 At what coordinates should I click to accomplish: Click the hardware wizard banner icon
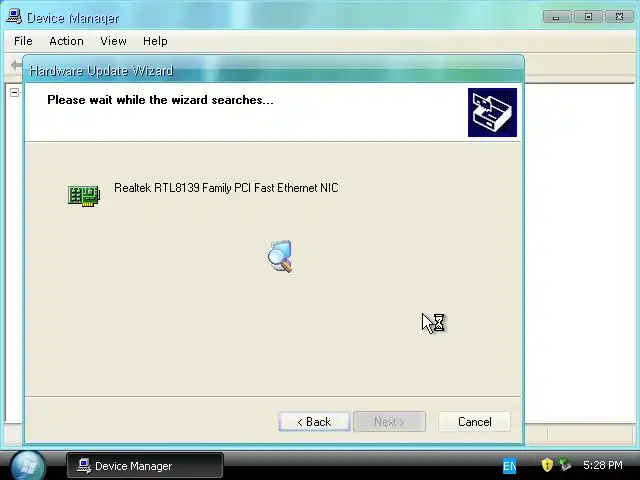(x=492, y=112)
